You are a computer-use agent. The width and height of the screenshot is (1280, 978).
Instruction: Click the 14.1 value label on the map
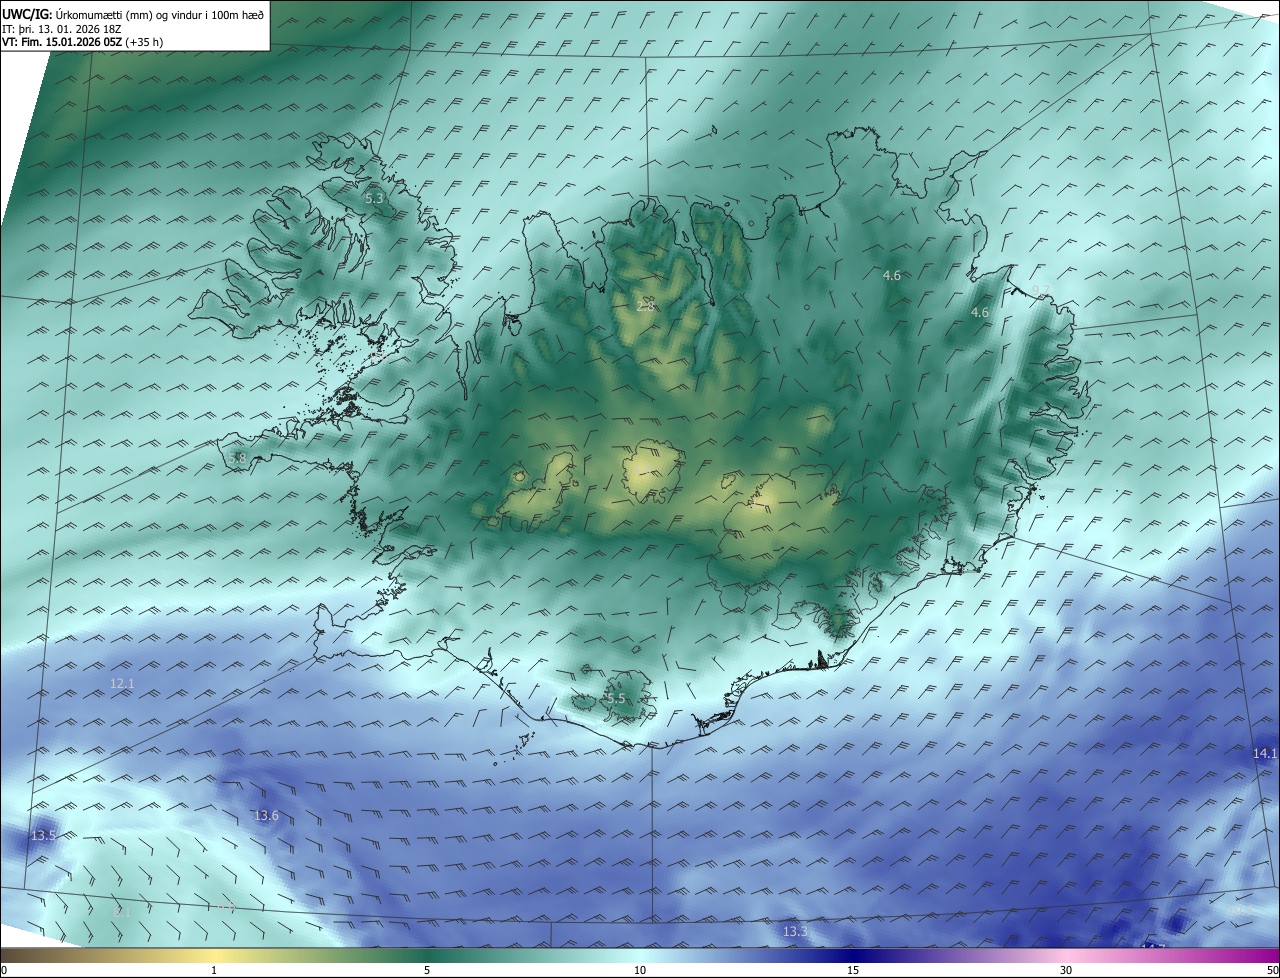[x=1265, y=753]
